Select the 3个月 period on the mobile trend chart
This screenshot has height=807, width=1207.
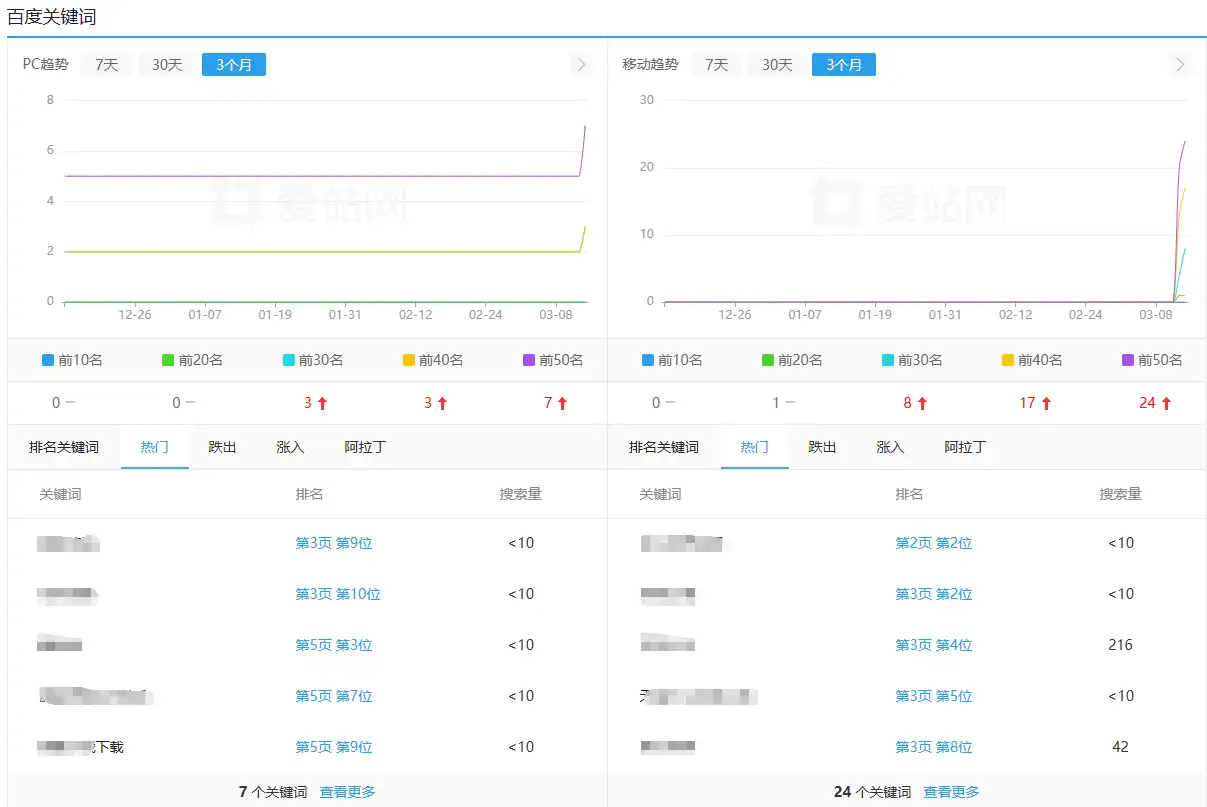point(844,64)
